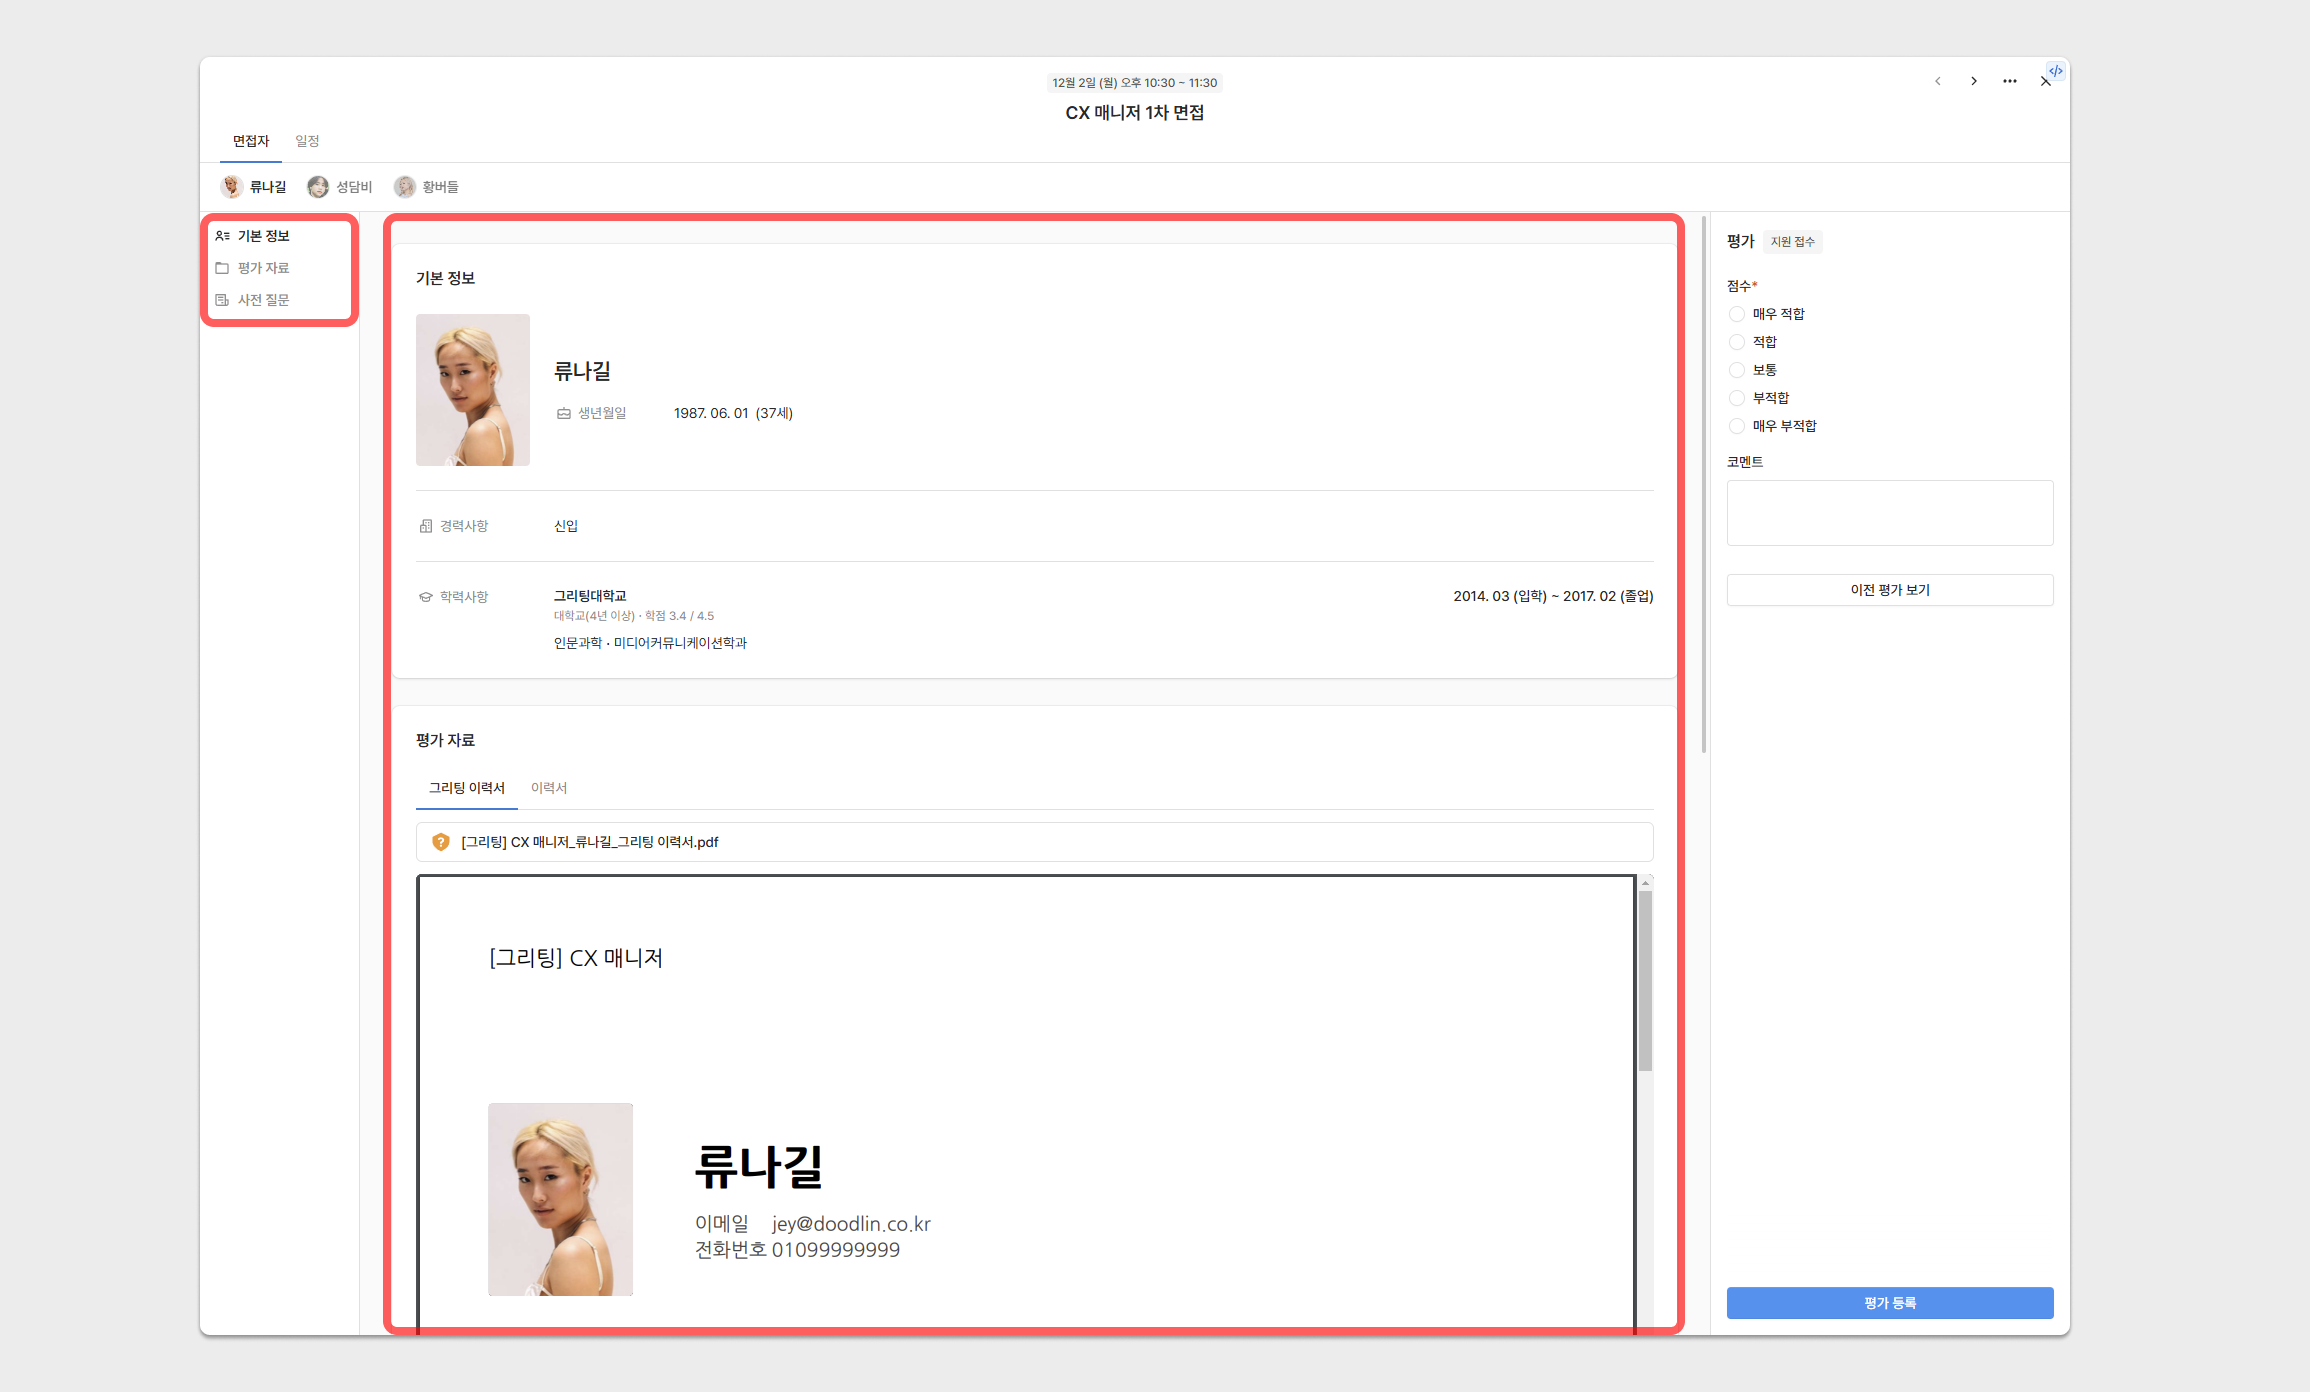The width and height of the screenshot is (2310, 1392).
Task: Select candidate 류나길 avatar
Action: point(232,187)
